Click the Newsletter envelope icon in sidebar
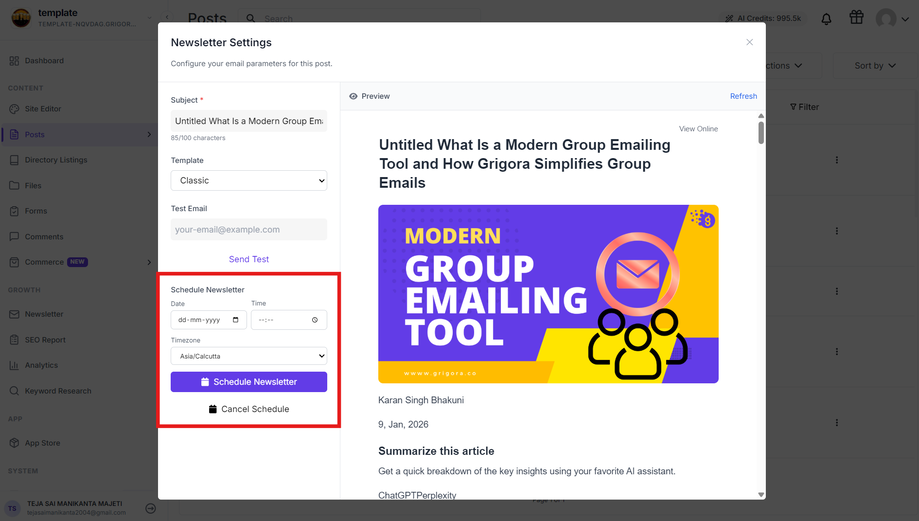Viewport: 919px width, 521px height. point(14,314)
